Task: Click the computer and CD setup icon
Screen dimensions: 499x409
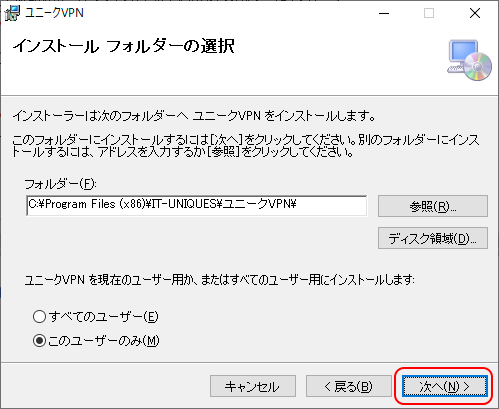Action: 469,60
